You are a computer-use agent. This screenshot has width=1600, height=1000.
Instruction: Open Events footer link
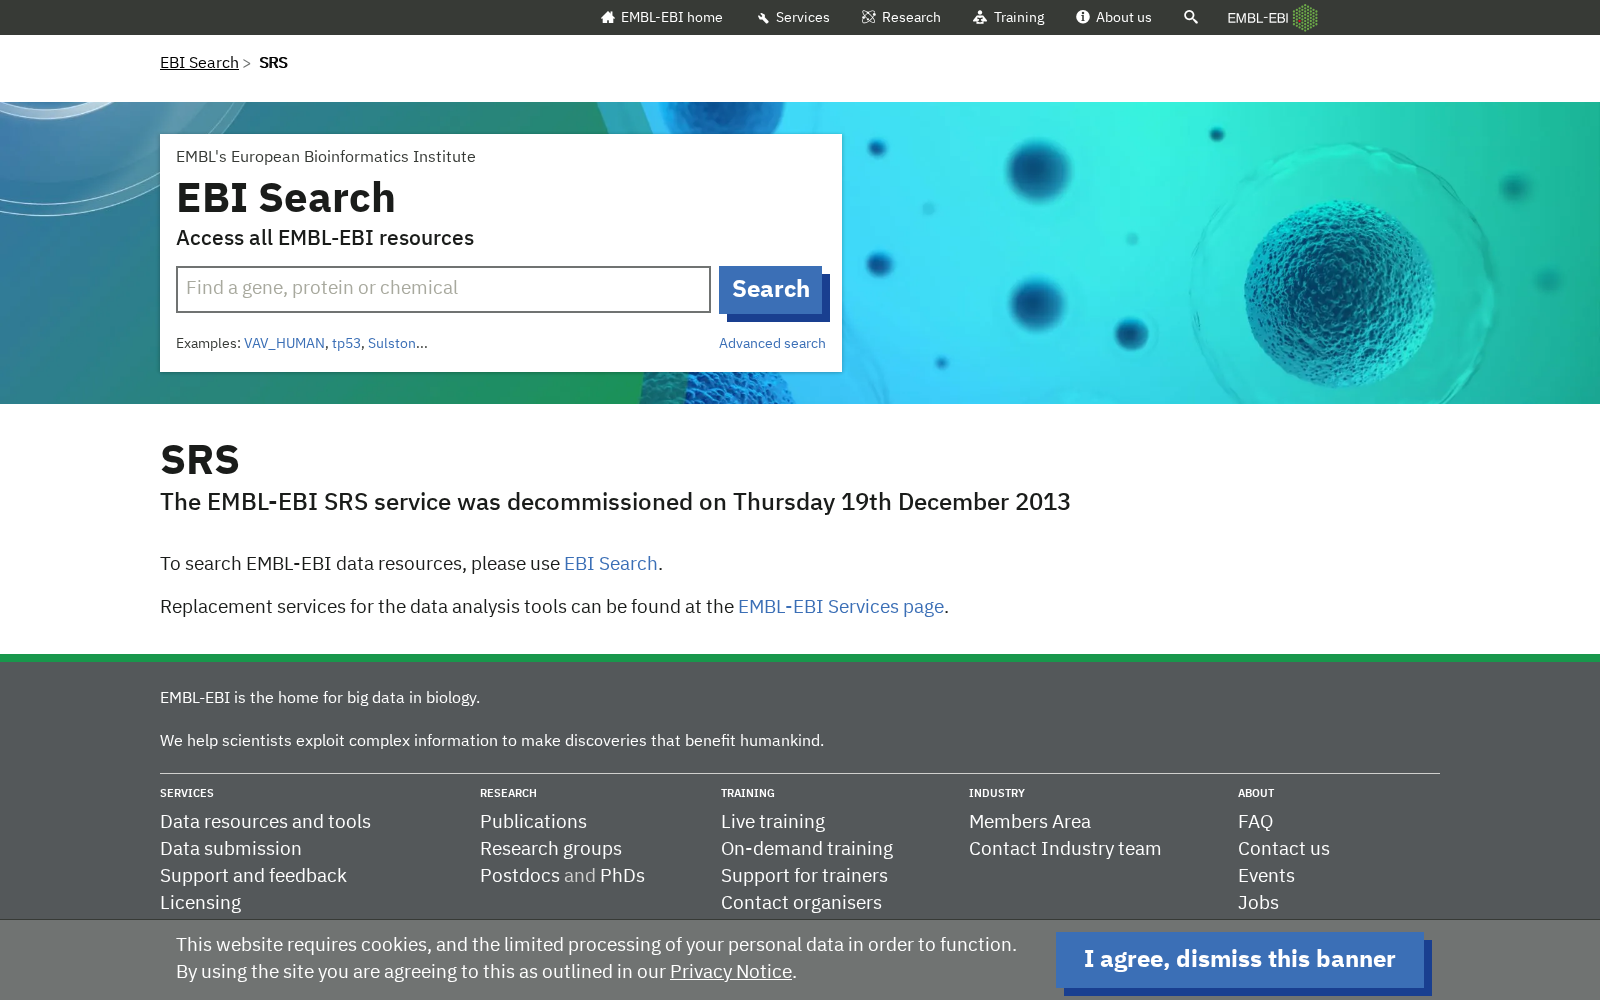click(1266, 876)
